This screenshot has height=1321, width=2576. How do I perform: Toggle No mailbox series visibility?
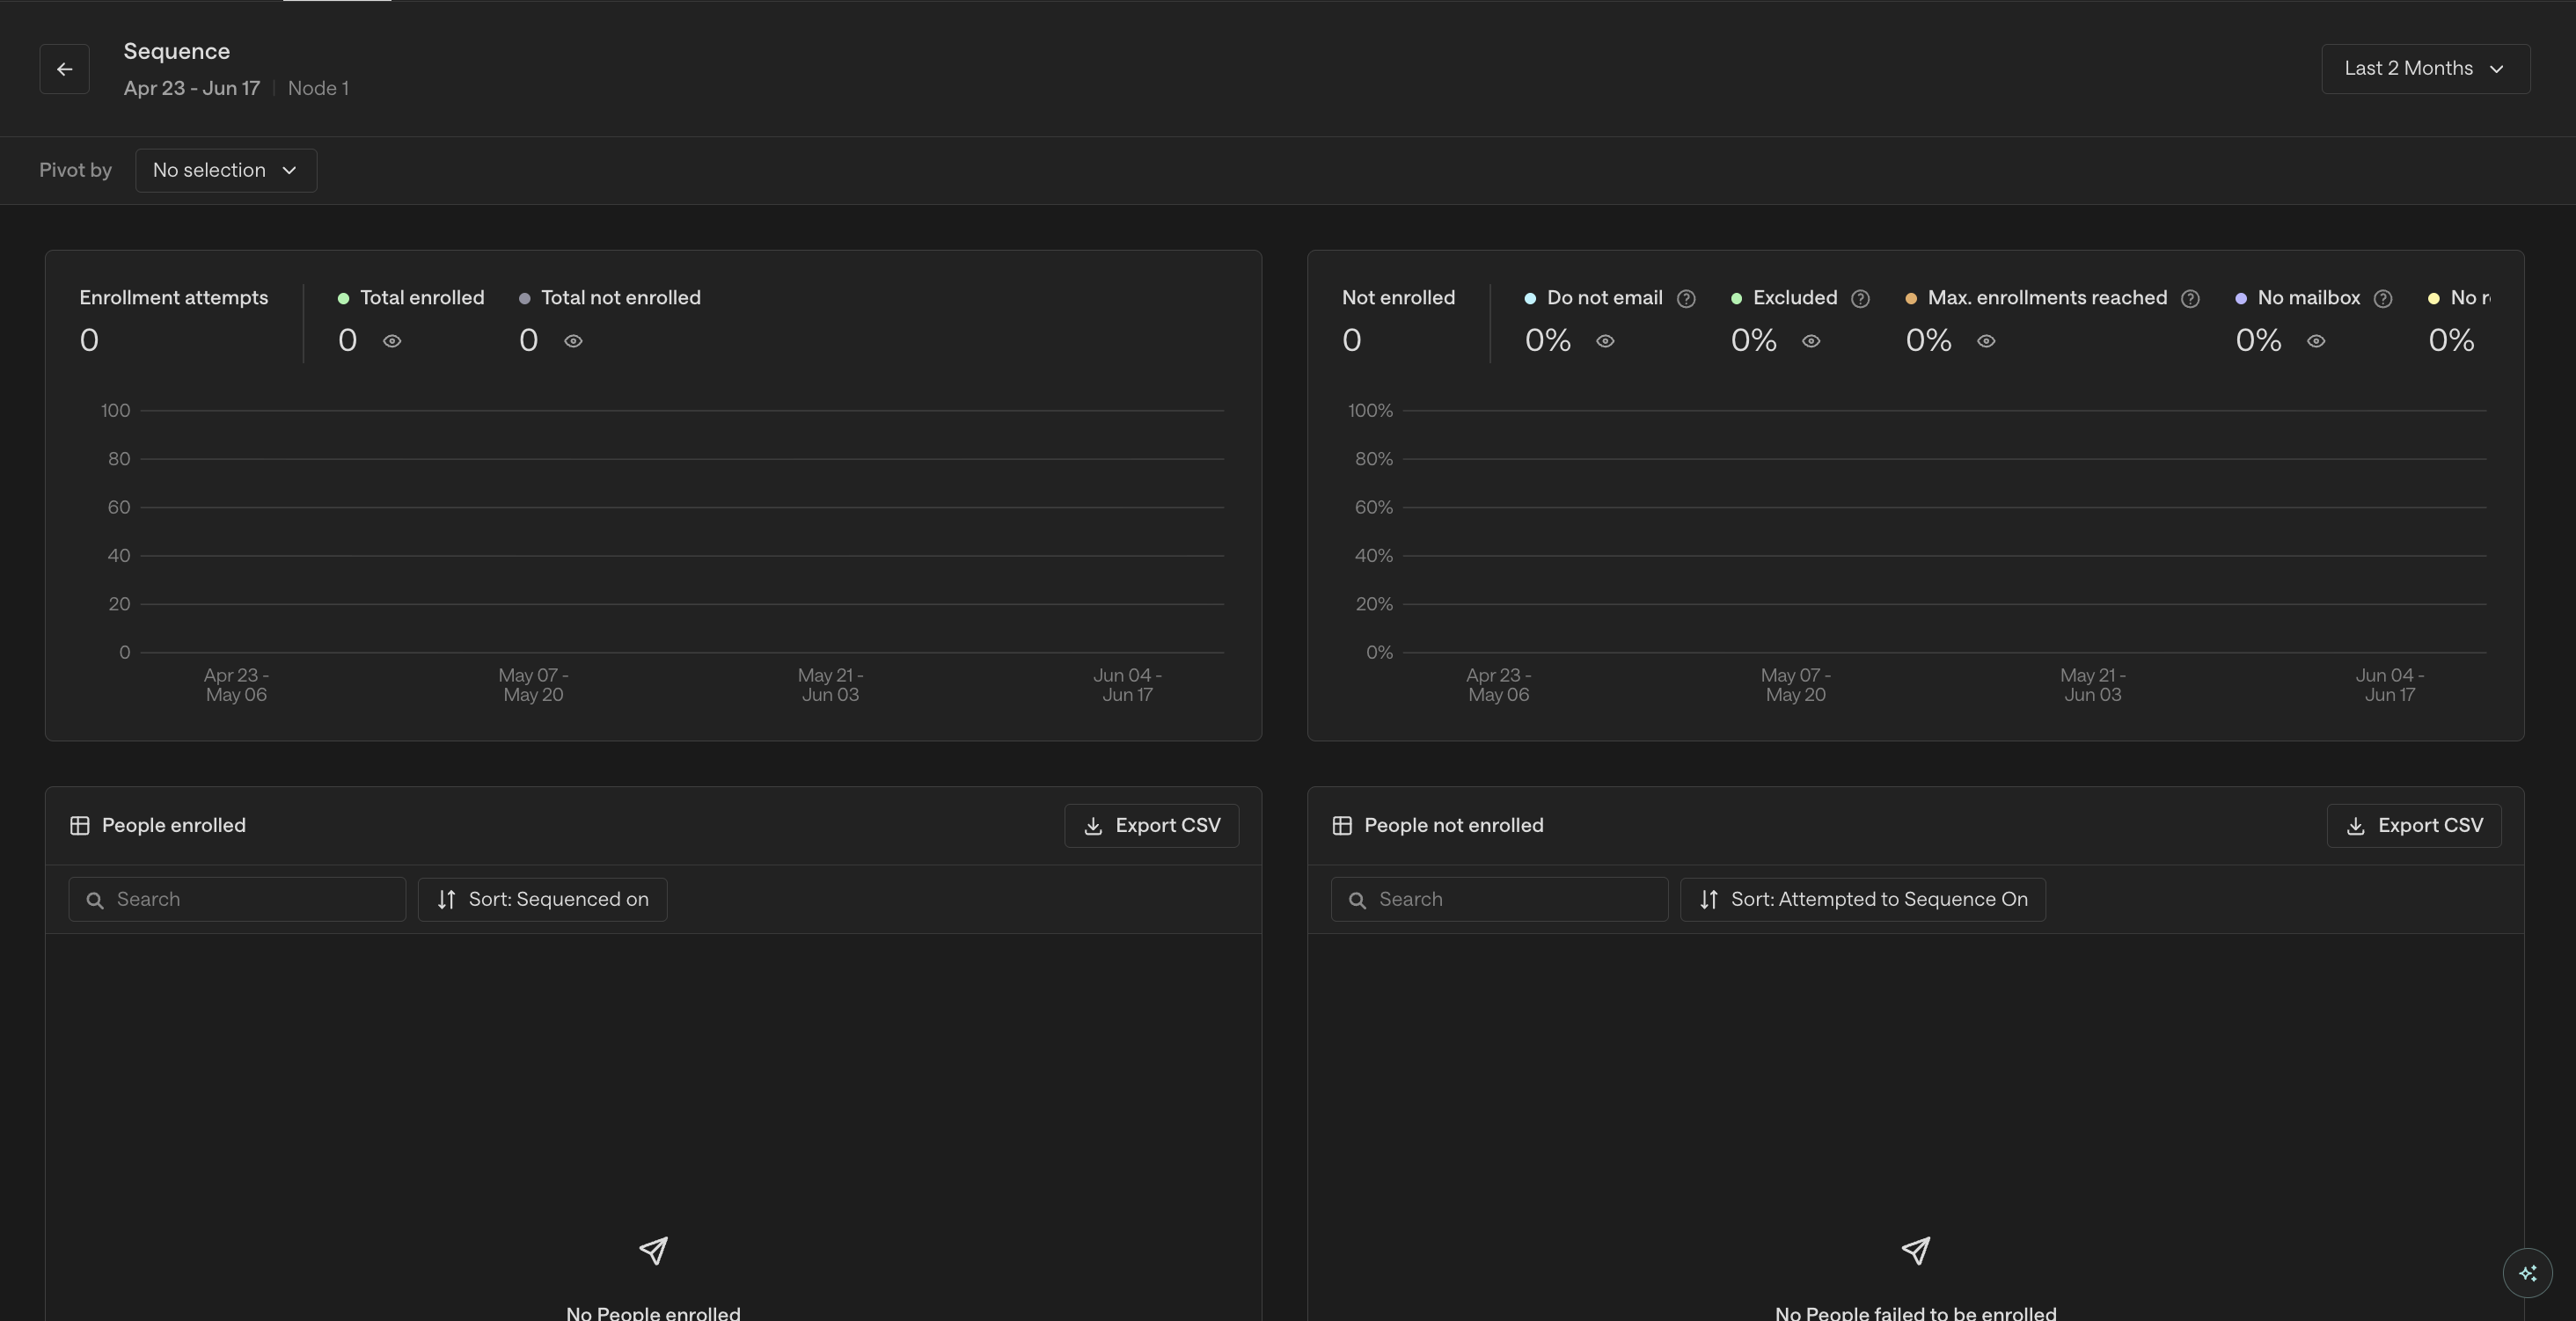click(2316, 341)
